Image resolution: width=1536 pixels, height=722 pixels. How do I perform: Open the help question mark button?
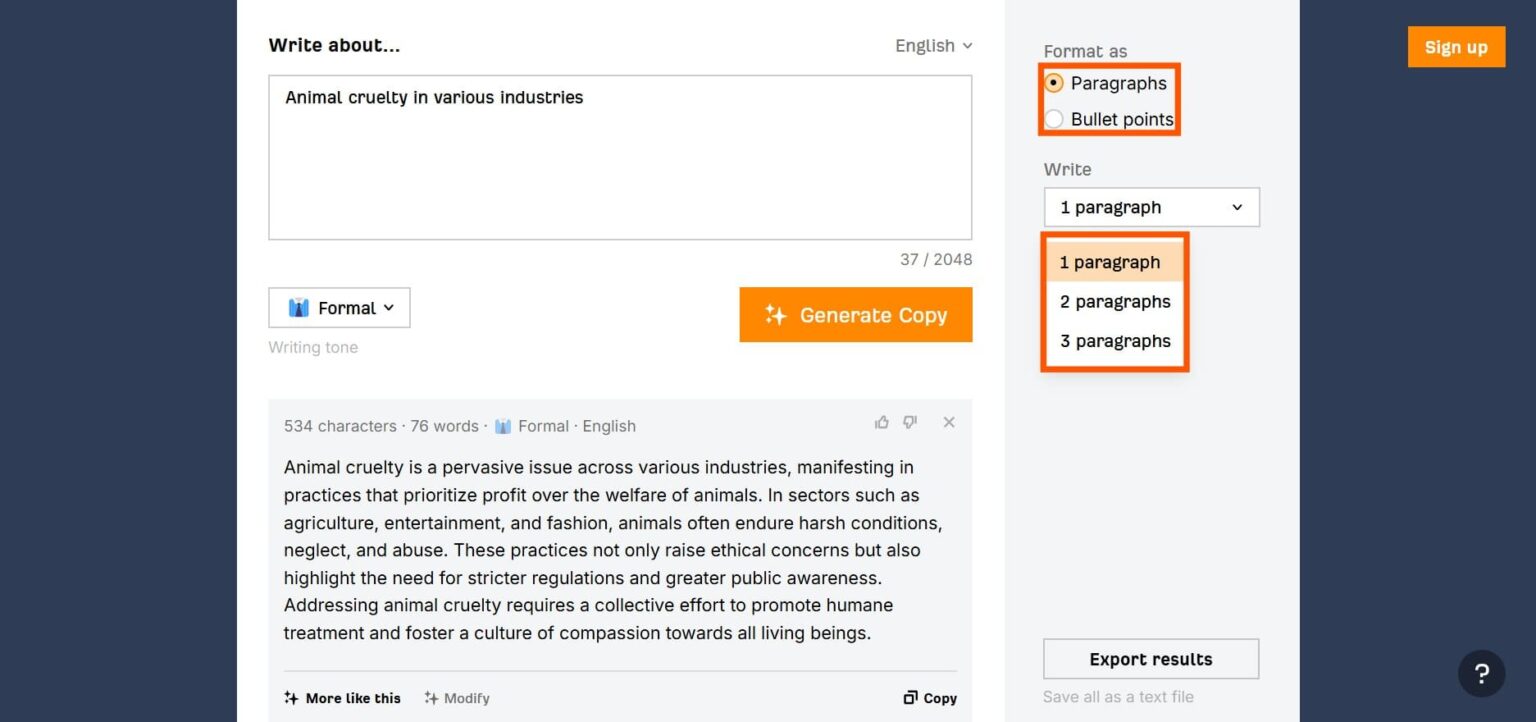[1481, 673]
